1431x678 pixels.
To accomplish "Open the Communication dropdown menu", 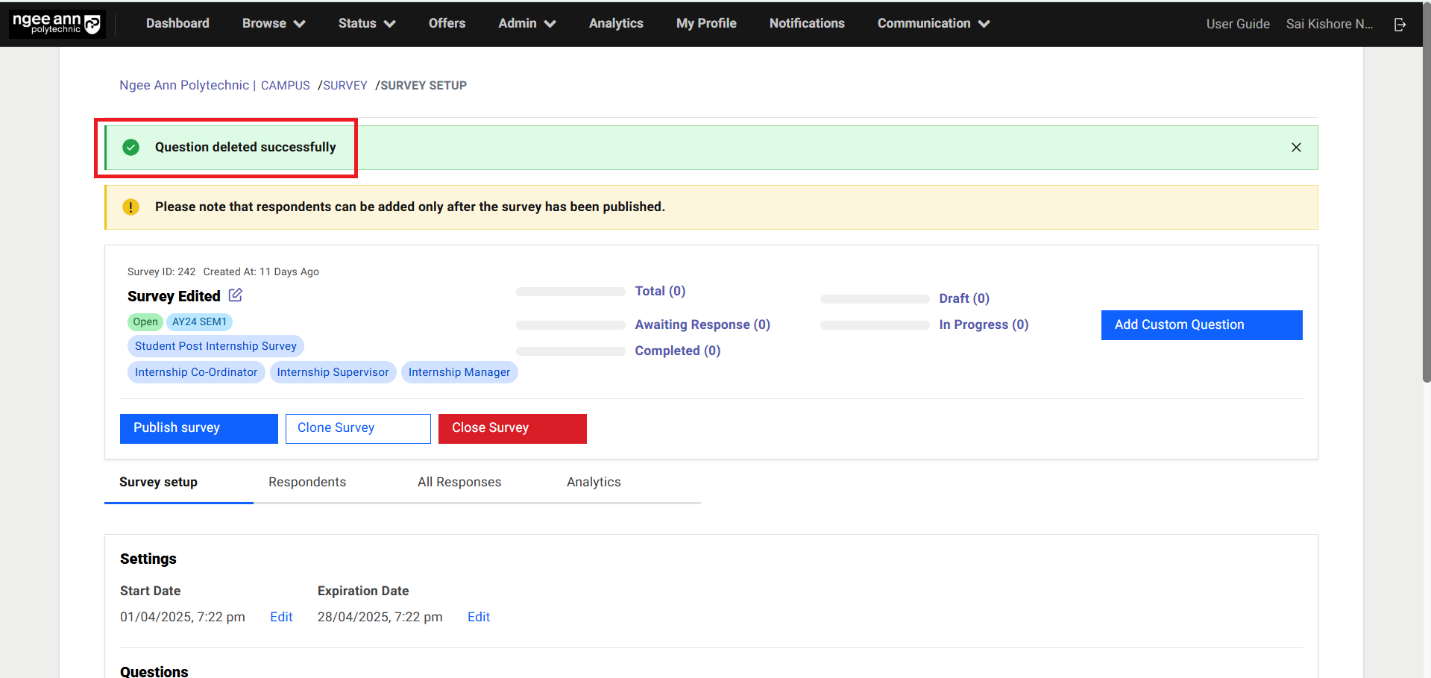I will (x=933, y=23).
